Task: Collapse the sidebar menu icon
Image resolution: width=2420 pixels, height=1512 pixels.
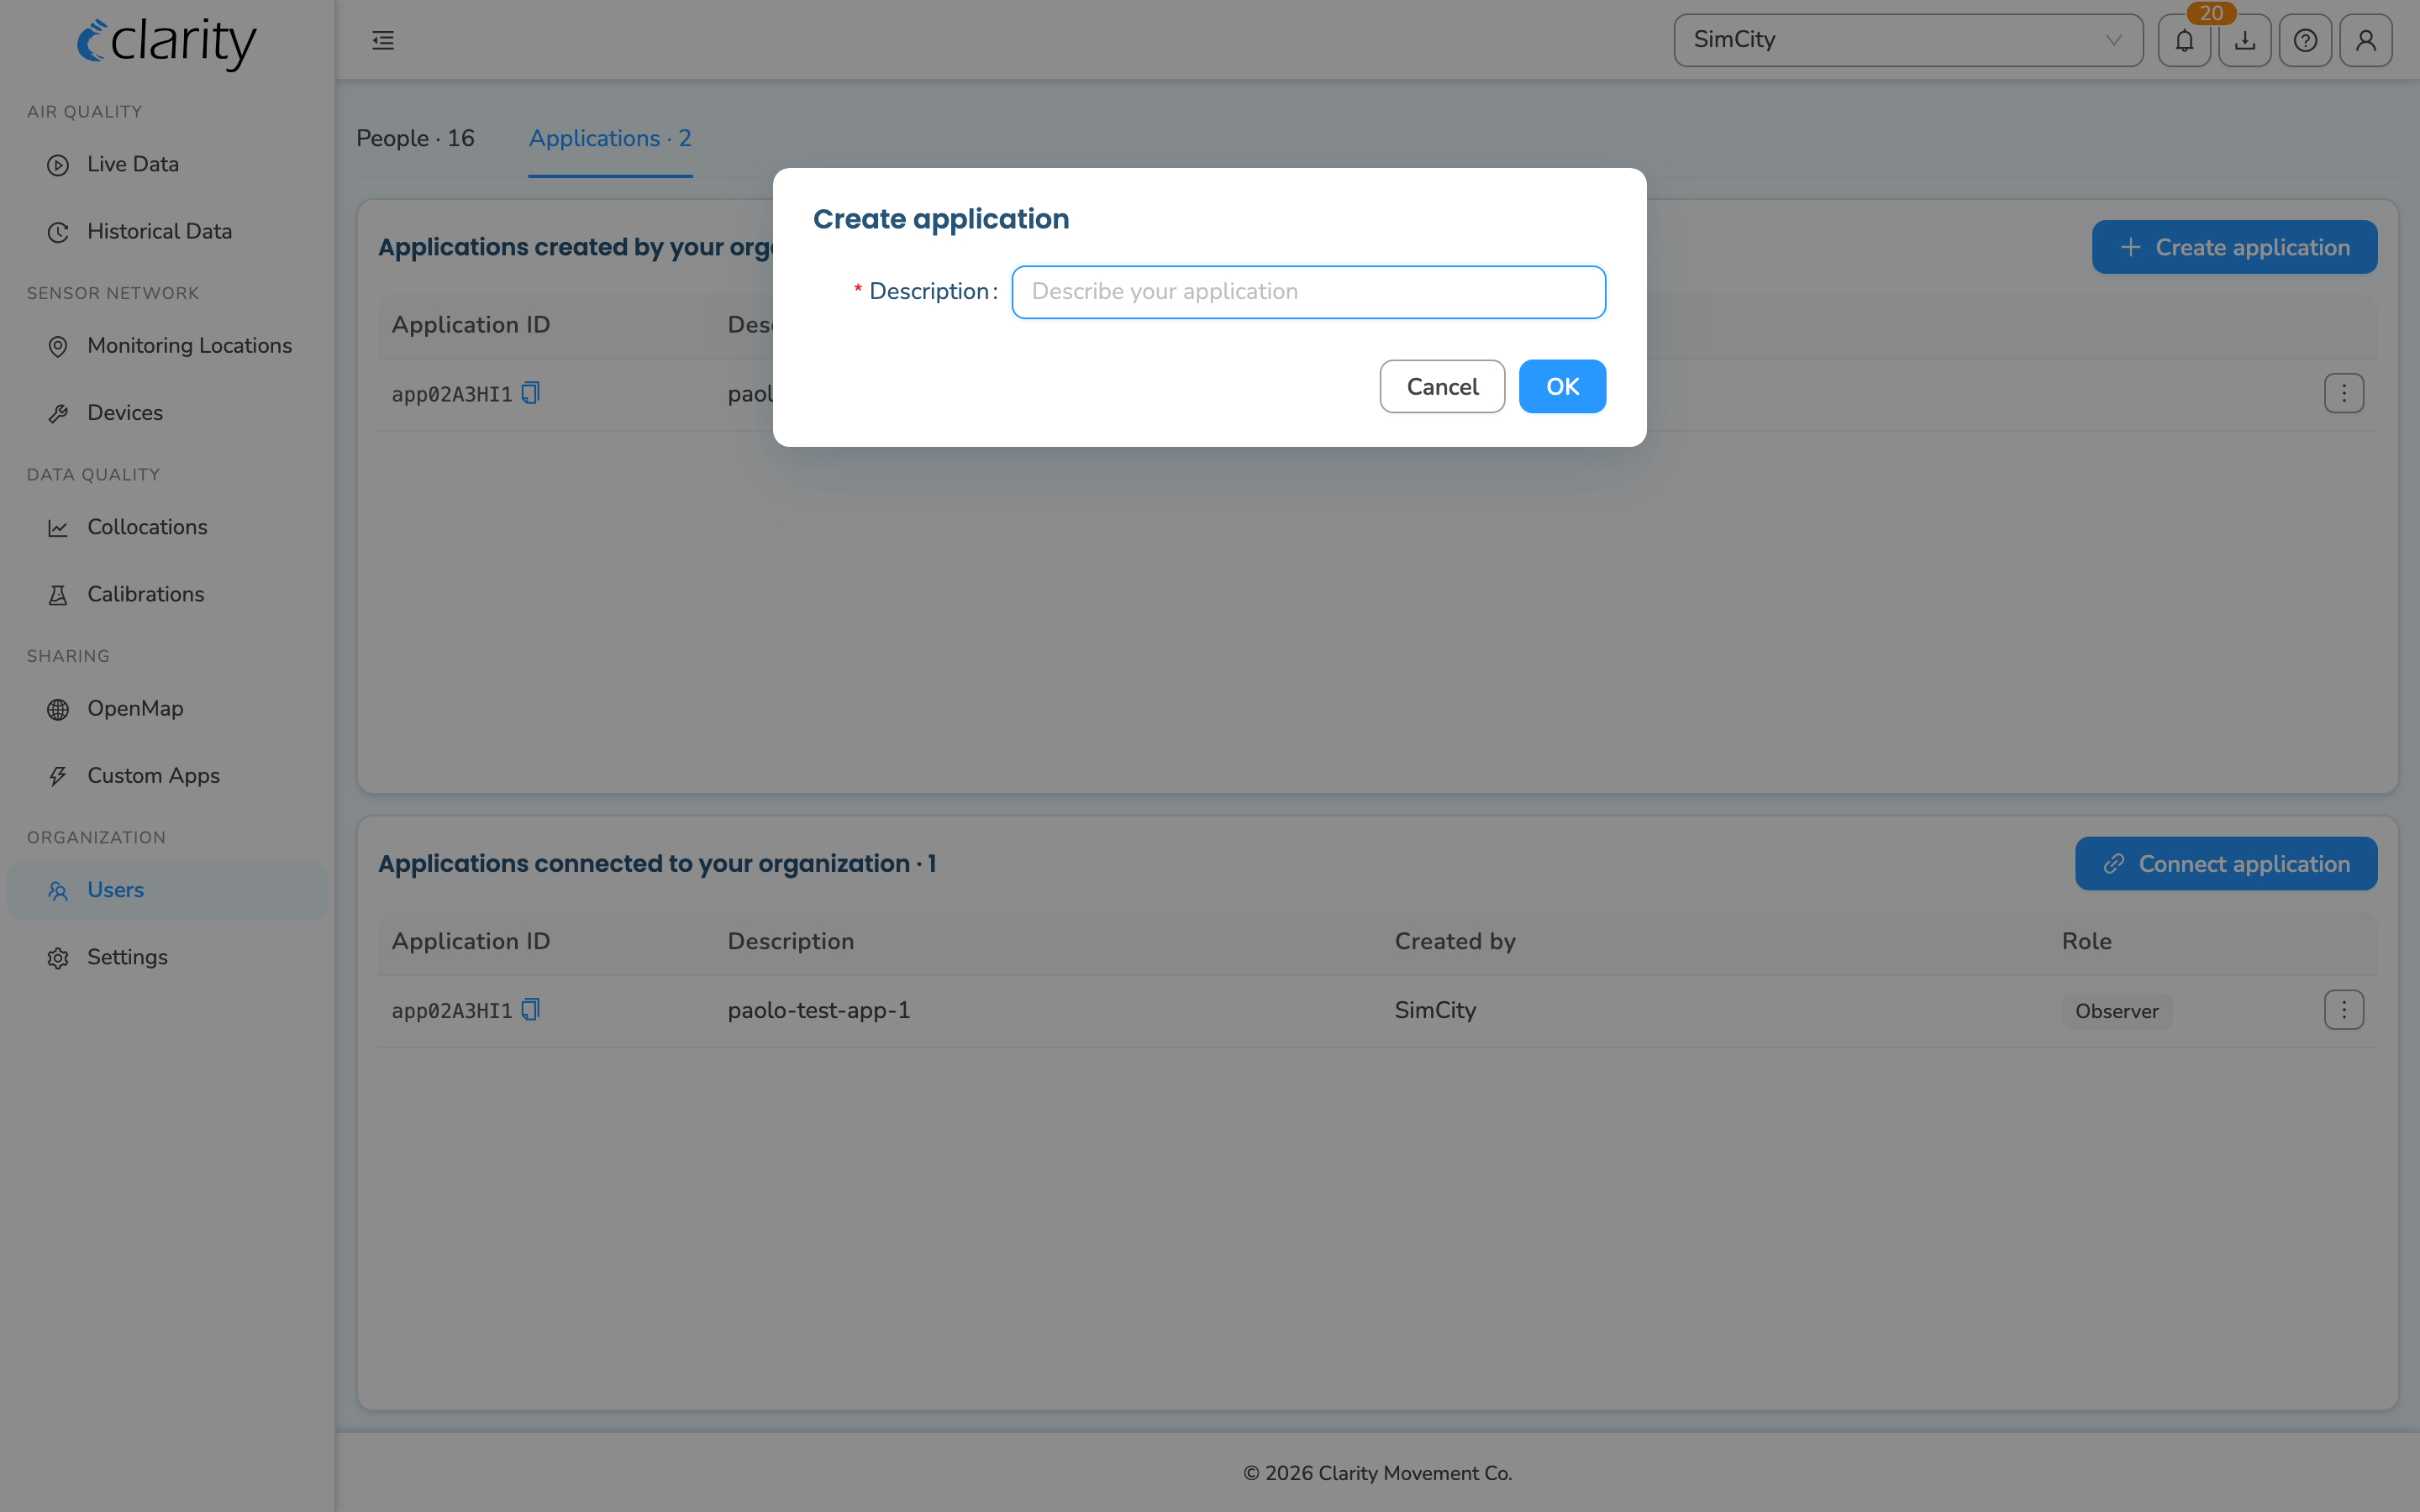Action: 383,40
